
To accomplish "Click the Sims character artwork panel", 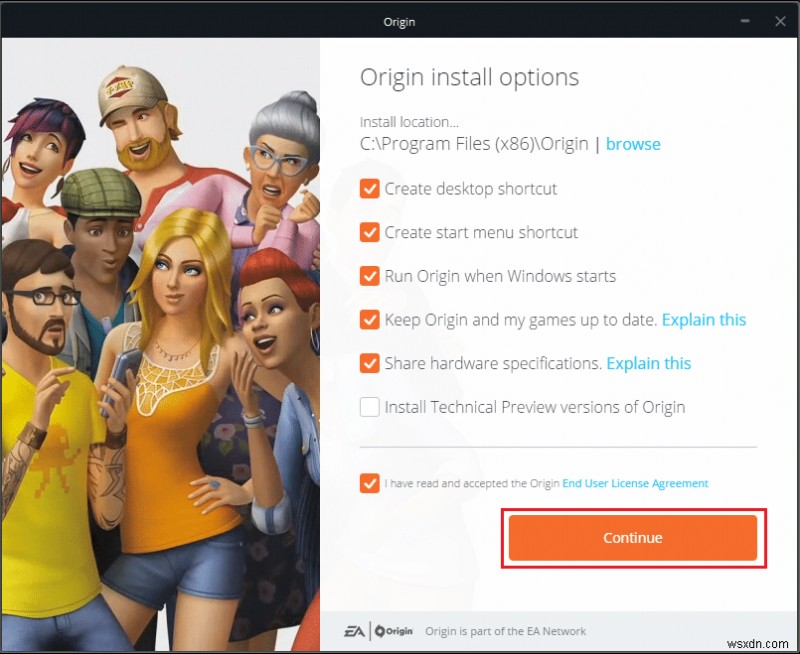I will (160, 330).
